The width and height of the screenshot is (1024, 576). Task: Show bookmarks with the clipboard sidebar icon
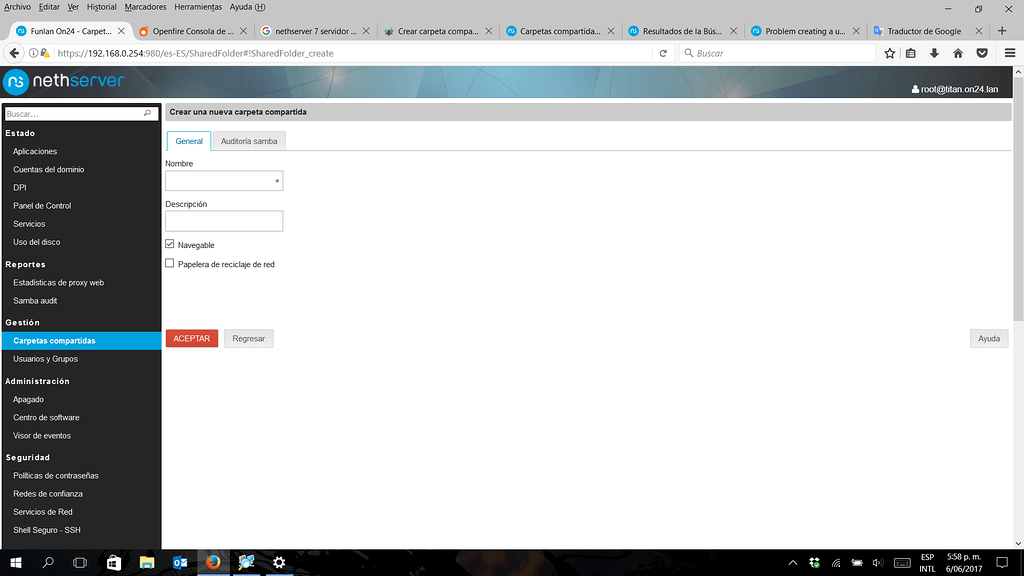pos(912,53)
